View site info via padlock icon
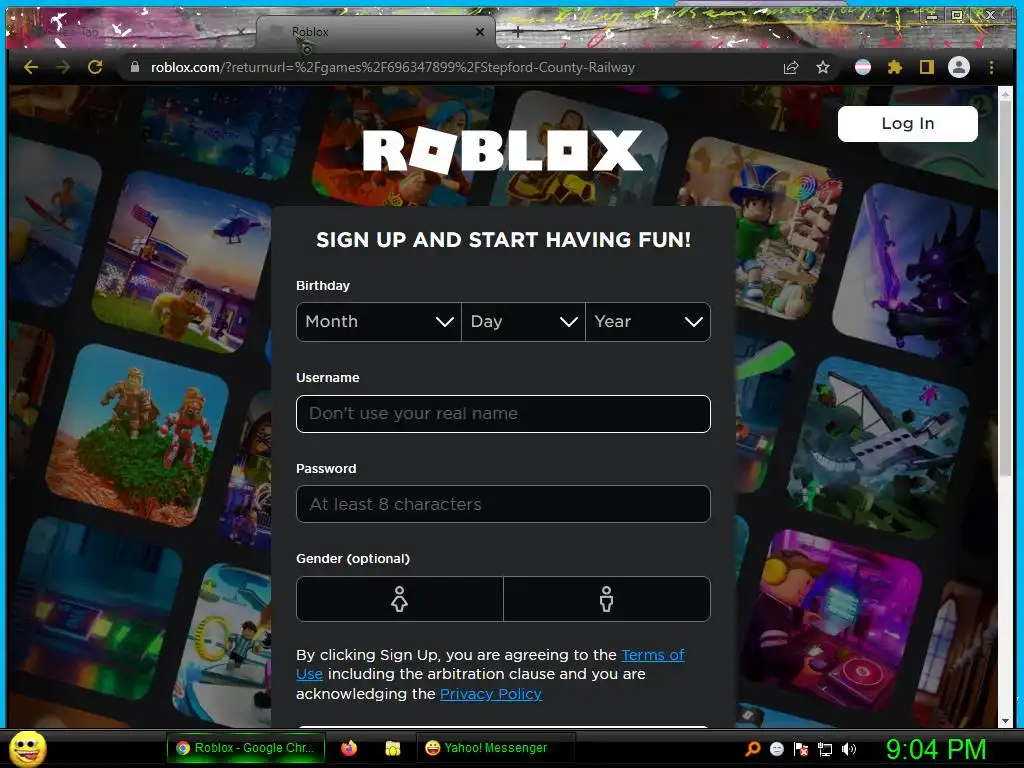The image size is (1024, 768). (x=135, y=67)
